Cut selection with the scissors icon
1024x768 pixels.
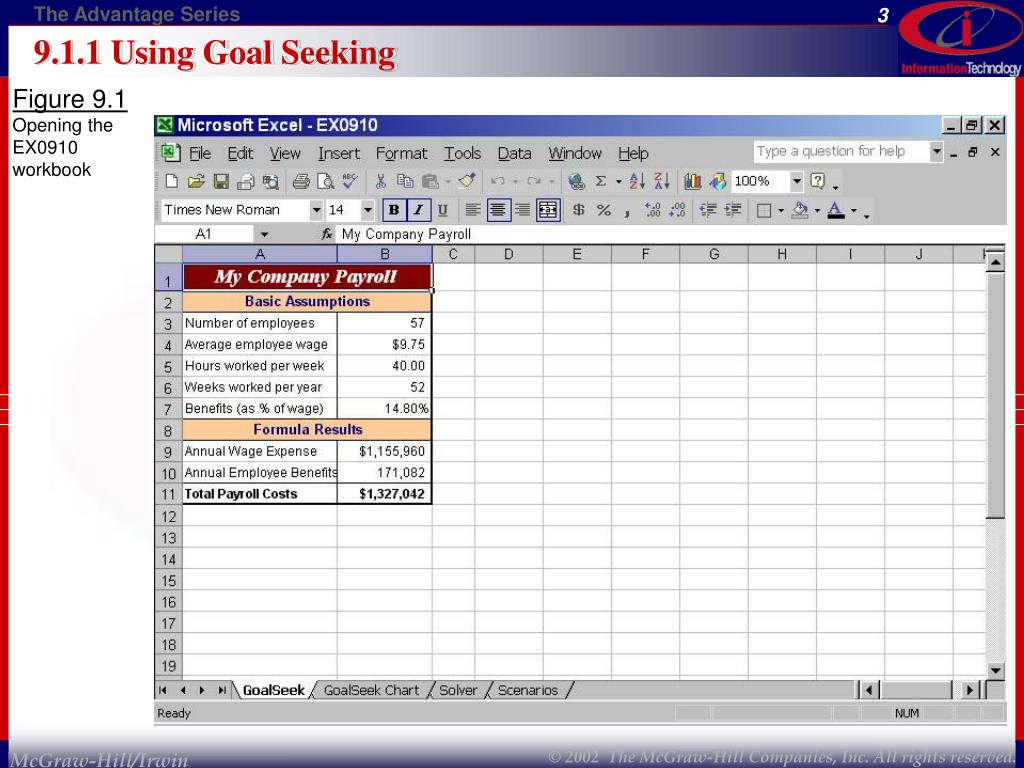(x=381, y=182)
